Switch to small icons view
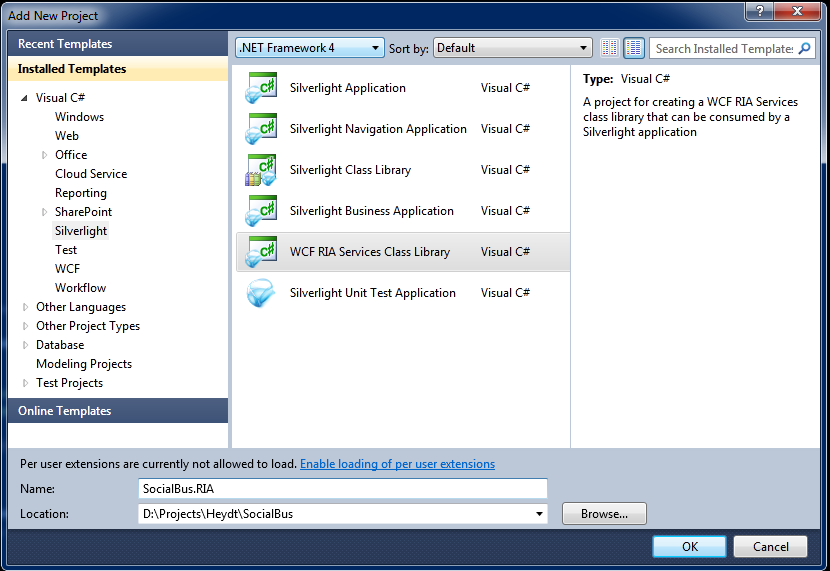 click(x=610, y=48)
